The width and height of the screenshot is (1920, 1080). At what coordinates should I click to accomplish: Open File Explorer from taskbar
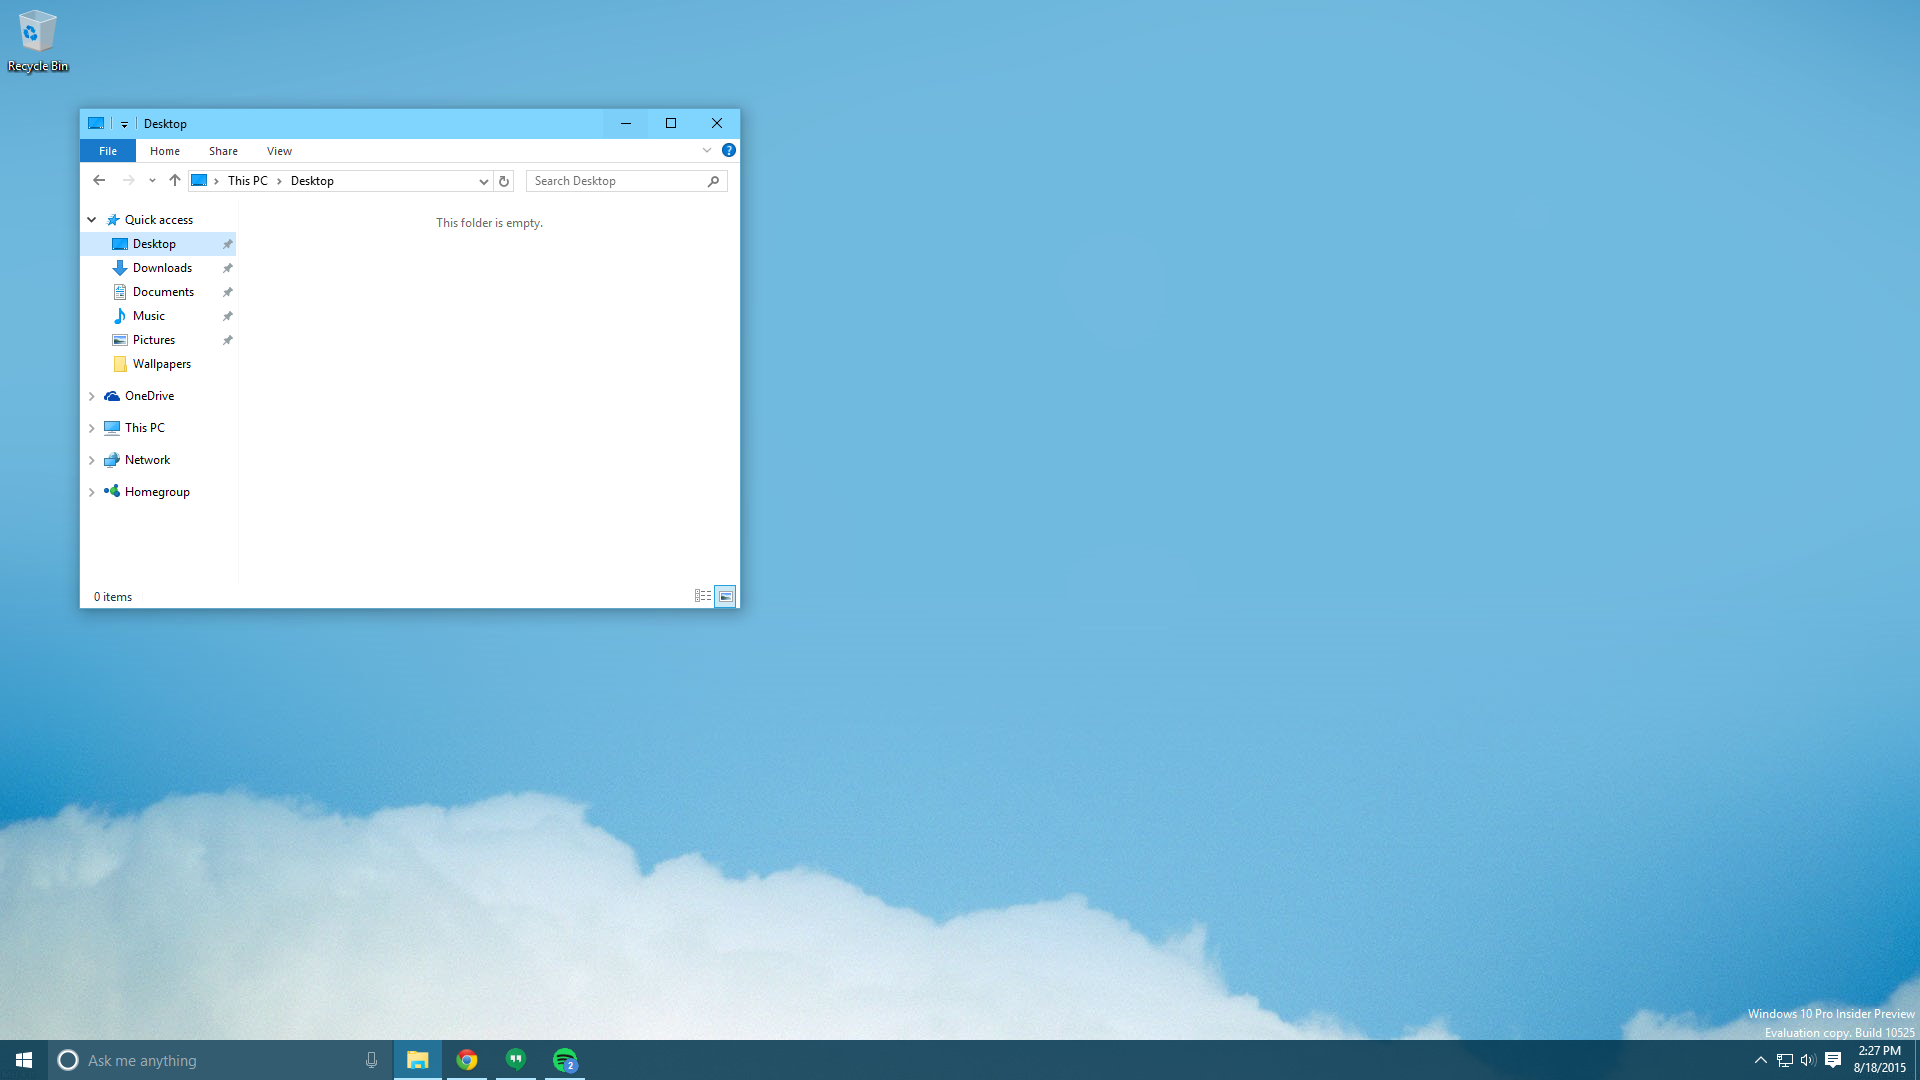pyautogui.click(x=418, y=1060)
